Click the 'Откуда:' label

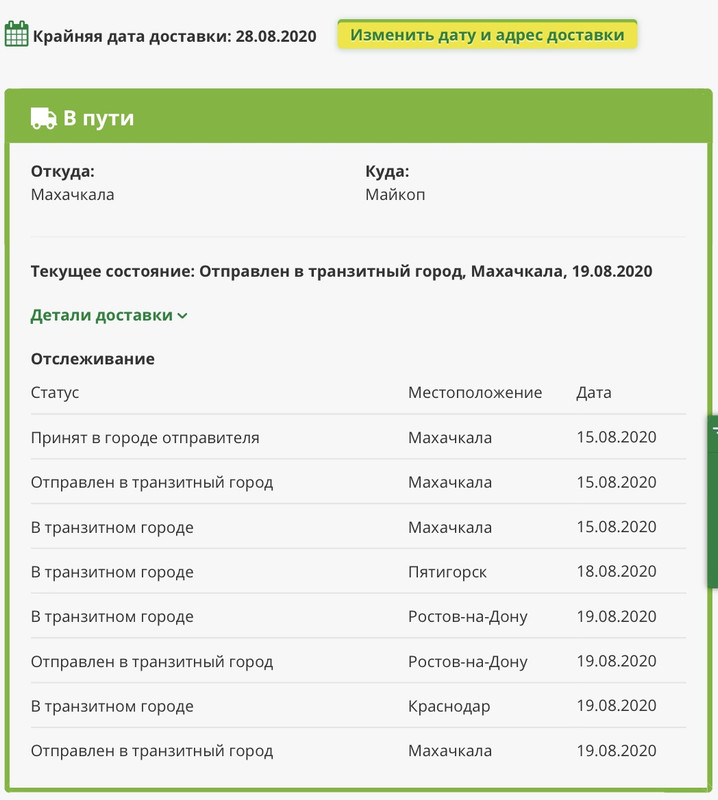pos(63,171)
